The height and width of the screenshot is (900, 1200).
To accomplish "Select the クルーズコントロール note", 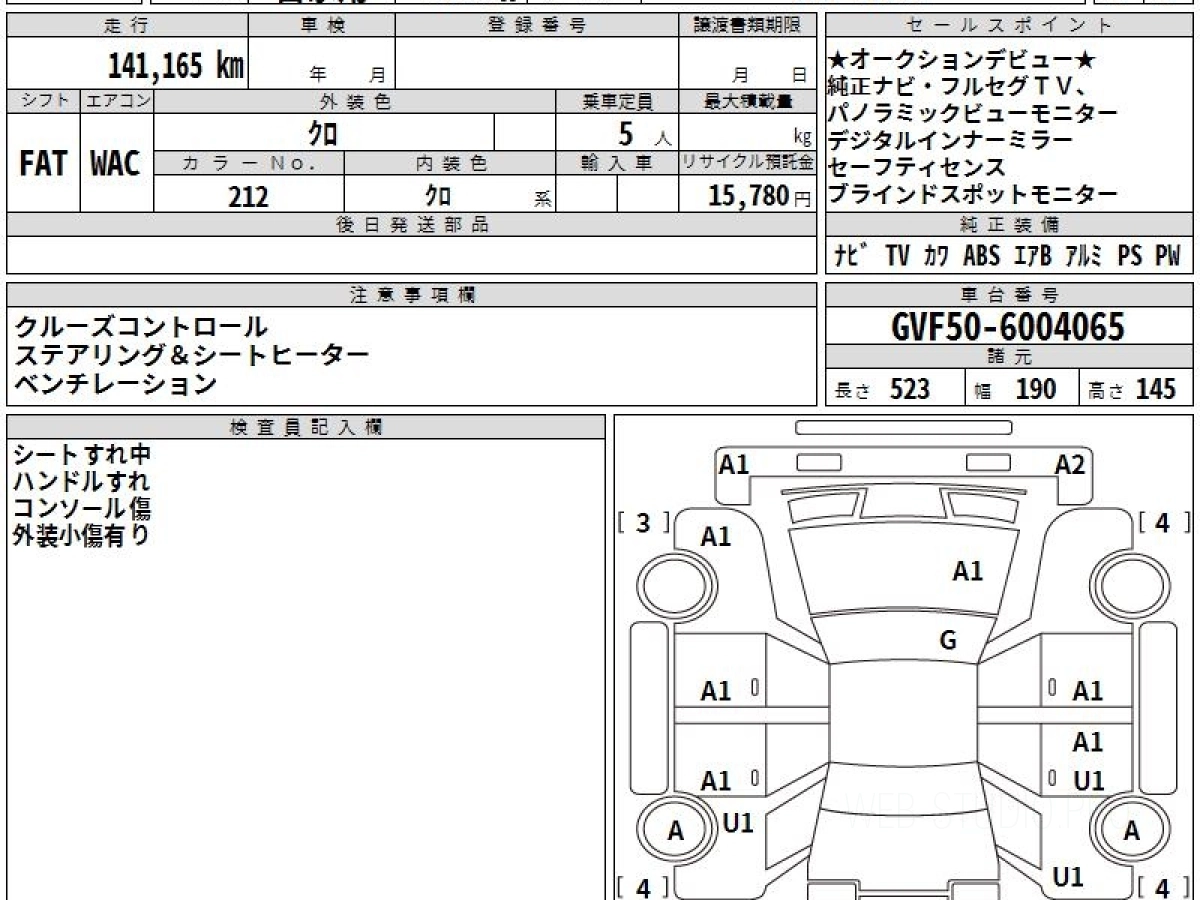I will pyautogui.click(x=141, y=326).
